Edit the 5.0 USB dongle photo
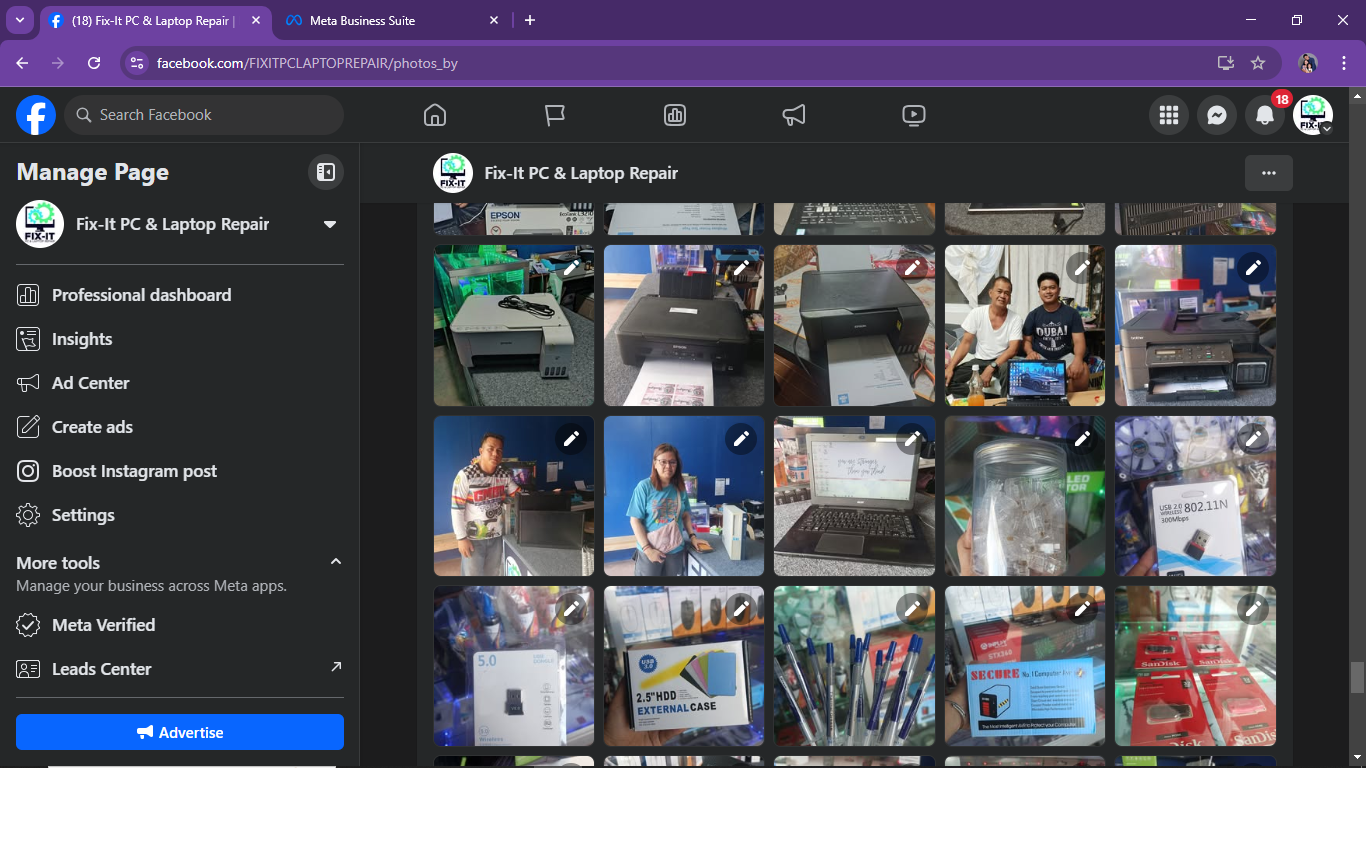The image size is (1366, 866). pos(571,608)
